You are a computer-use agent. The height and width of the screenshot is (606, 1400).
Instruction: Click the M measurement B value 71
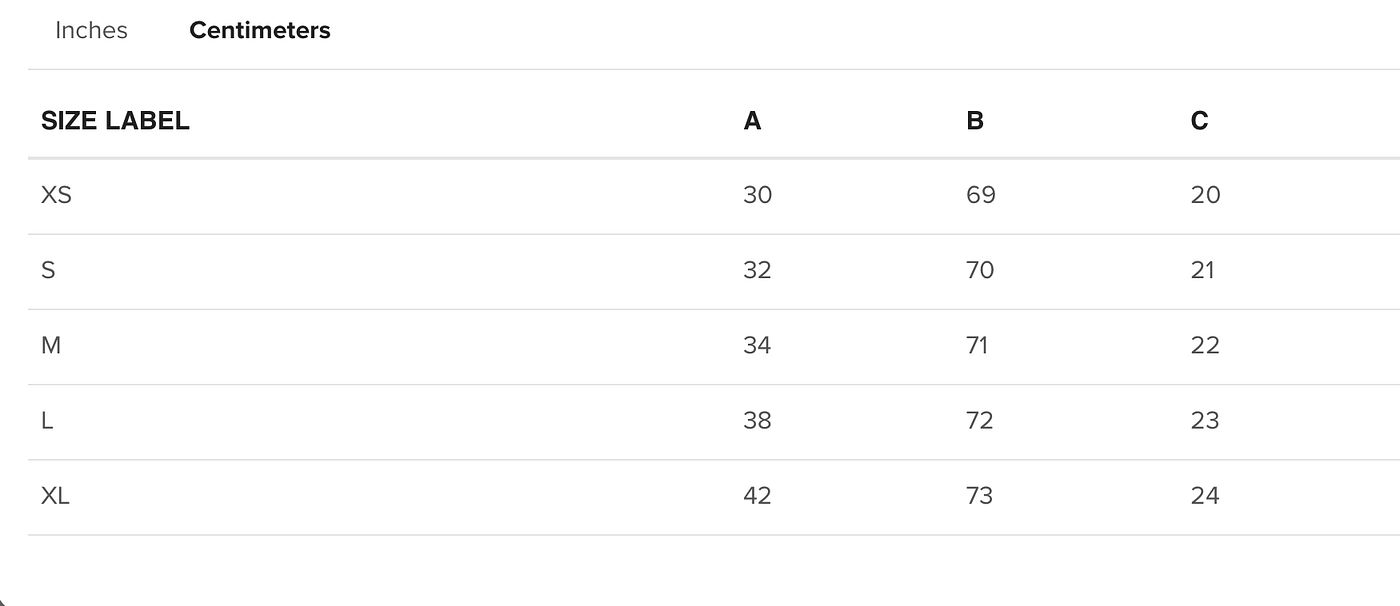[978, 345]
